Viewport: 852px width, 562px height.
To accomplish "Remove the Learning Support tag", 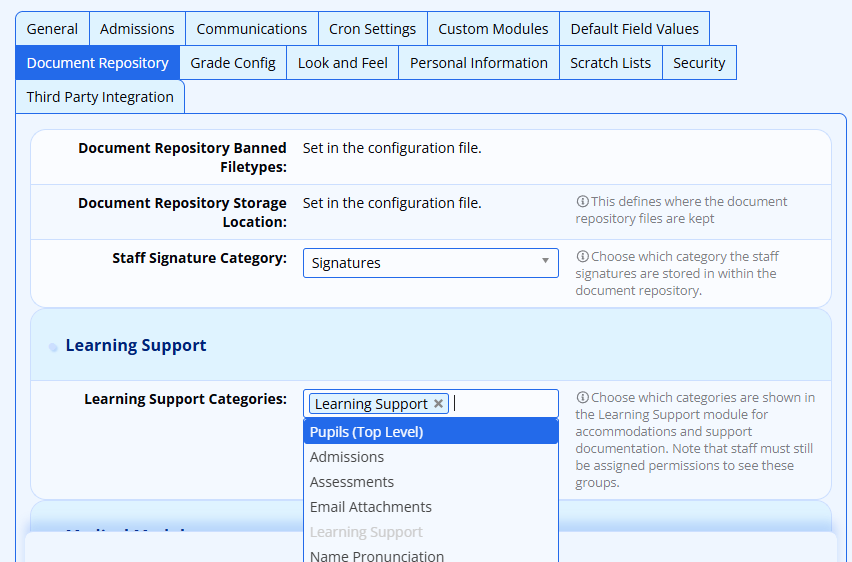I will tap(438, 404).
